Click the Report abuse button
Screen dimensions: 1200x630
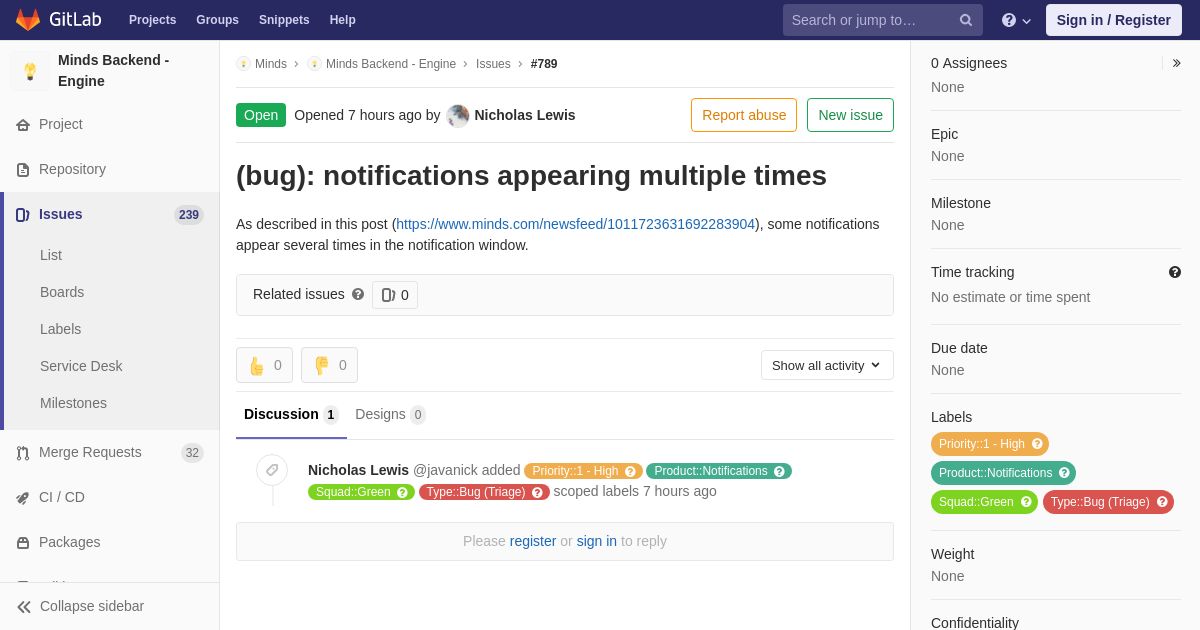pyautogui.click(x=744, y=115)
